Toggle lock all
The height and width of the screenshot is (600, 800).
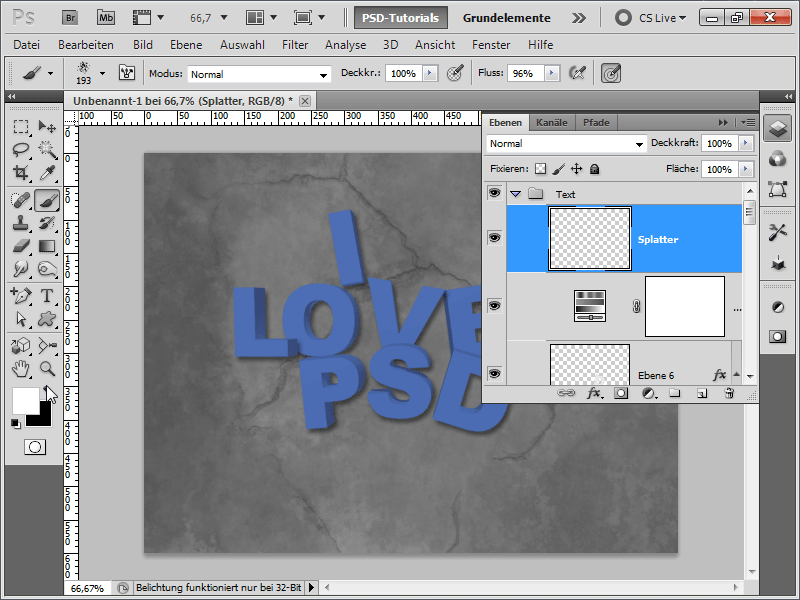tap(594, 169)
